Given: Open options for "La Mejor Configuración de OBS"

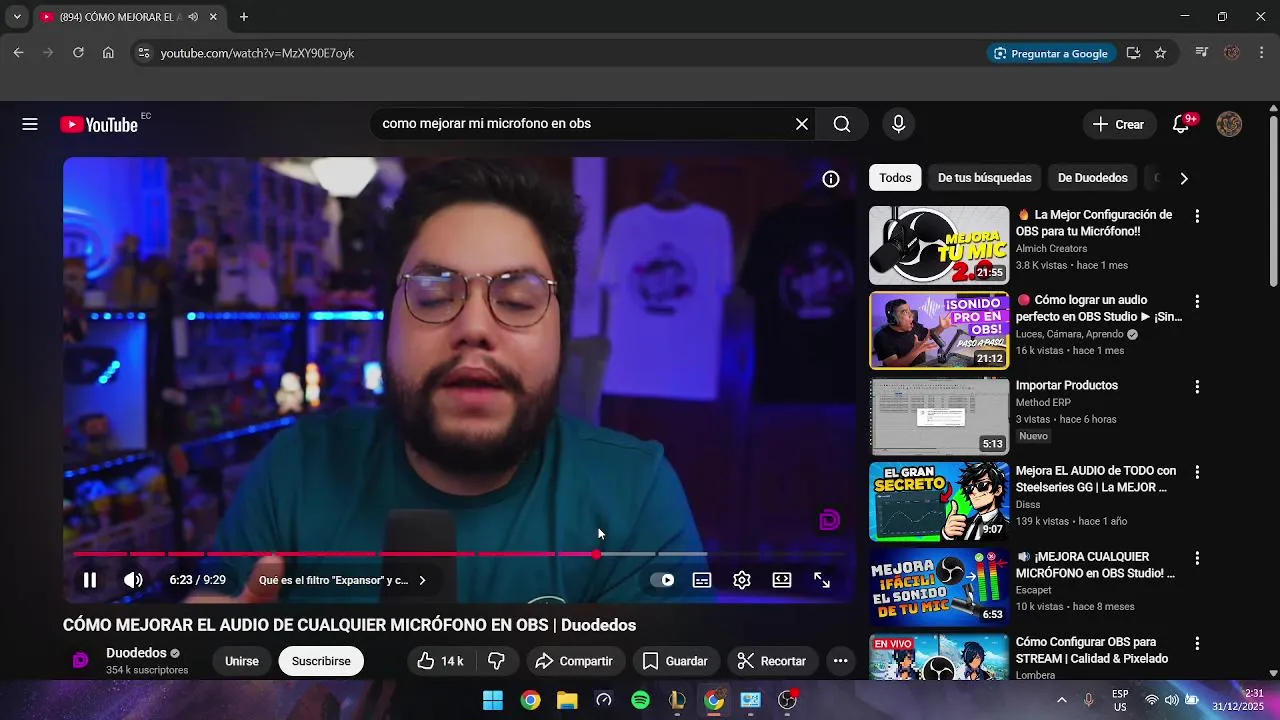Looking at the screenshot, I should 1197,216.
